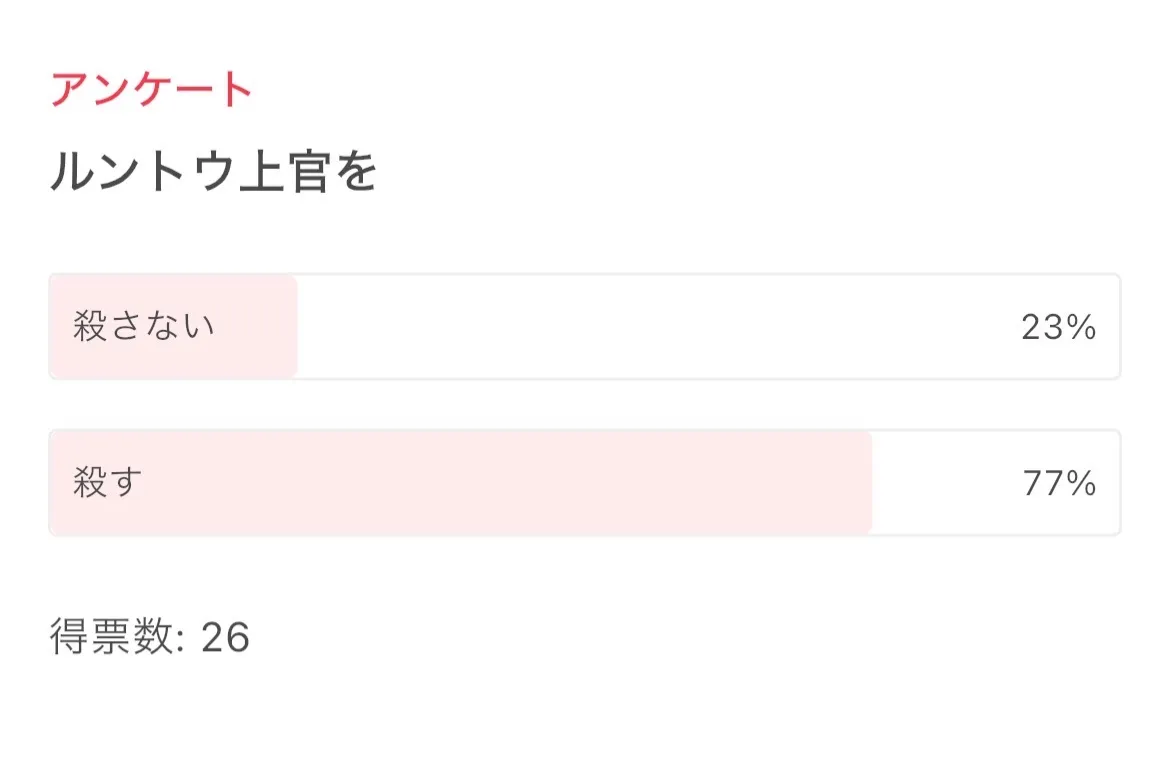This screenshot has width=1170, height=759.
Task: Click the す character in the 殺す option
Action: pos(126,483)
